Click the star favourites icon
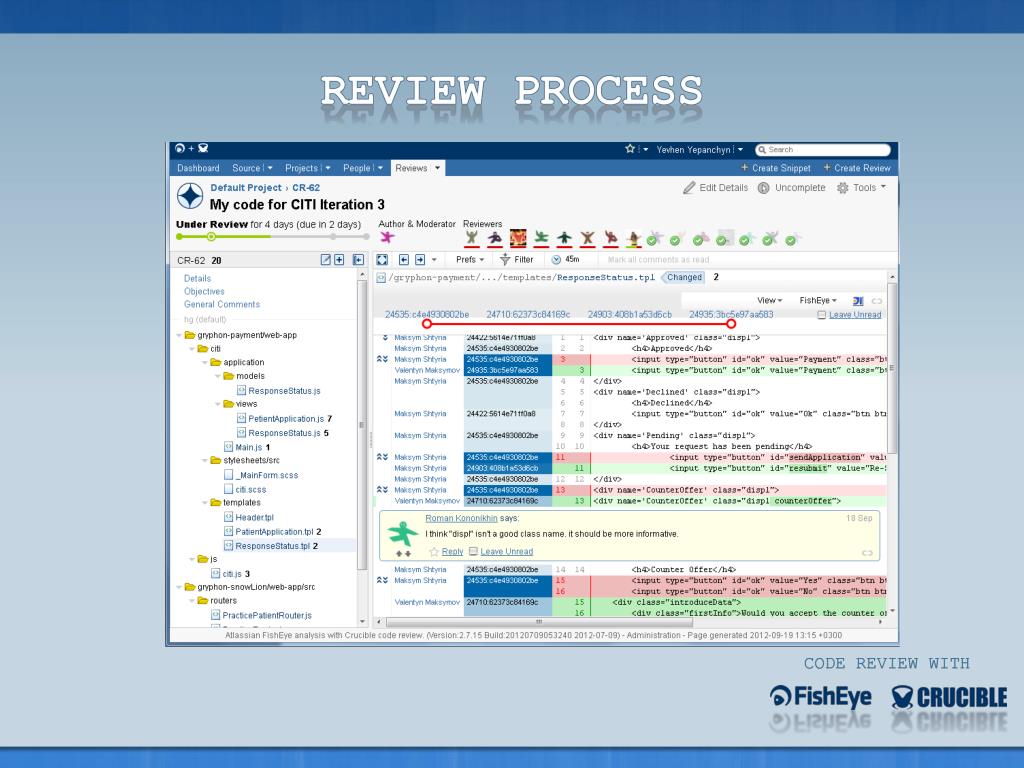Viewport: 1024px width, 768px height. (630, 149)
